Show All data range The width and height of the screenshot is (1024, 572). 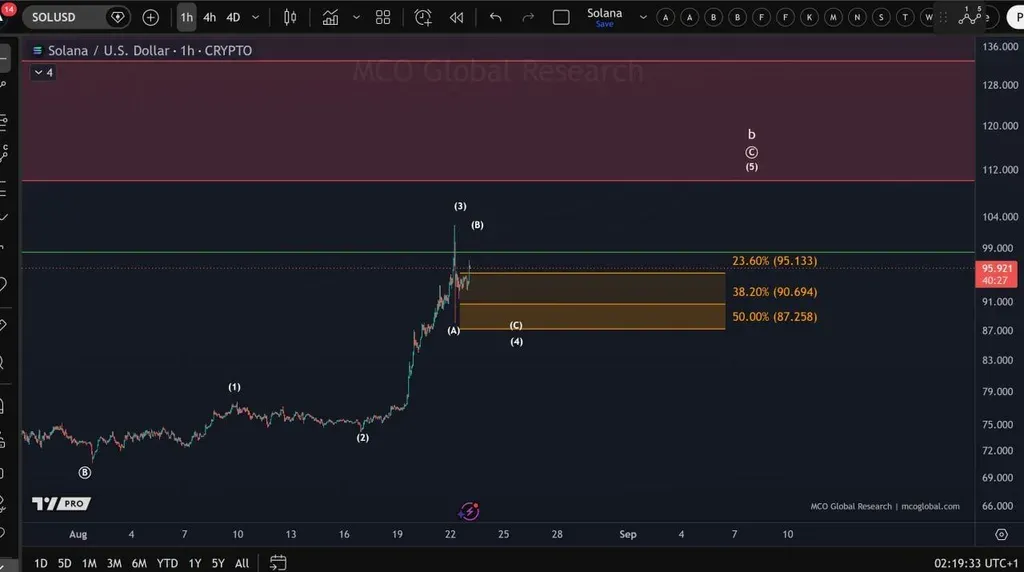[242, 563]
